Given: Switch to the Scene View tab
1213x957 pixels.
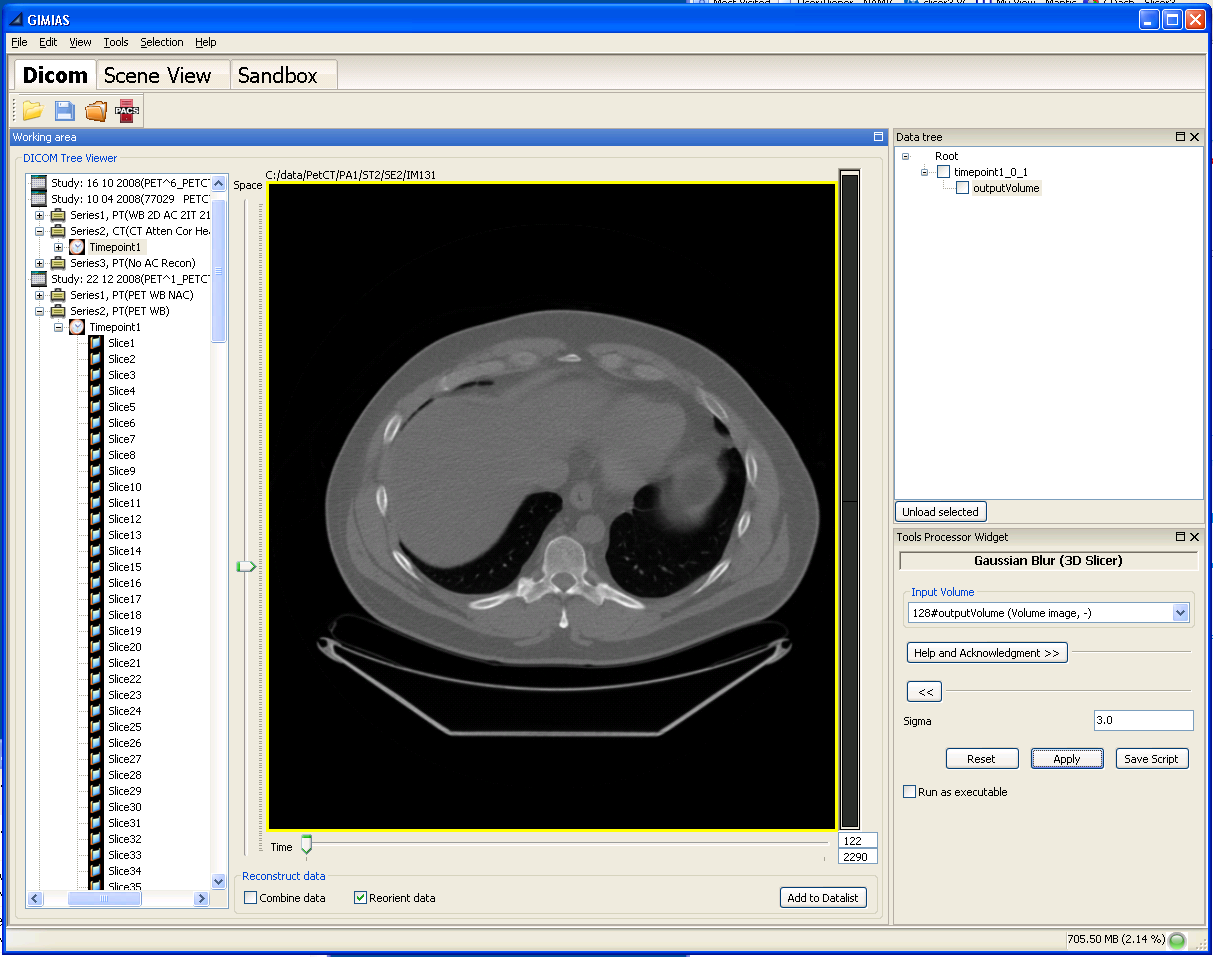Looking at the screenshot, I should coord(157,76).
